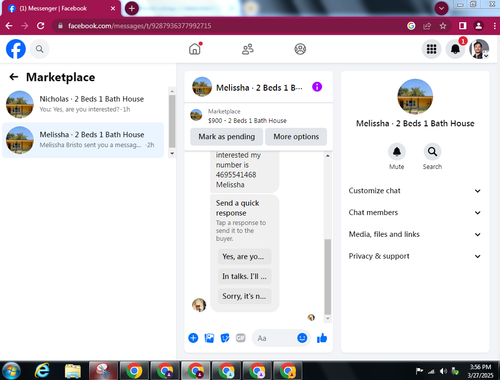Screen dimensions: 500x380
Task: Click the Google icon in address bar
Action: pyautogui.click(x=411, y=26)
